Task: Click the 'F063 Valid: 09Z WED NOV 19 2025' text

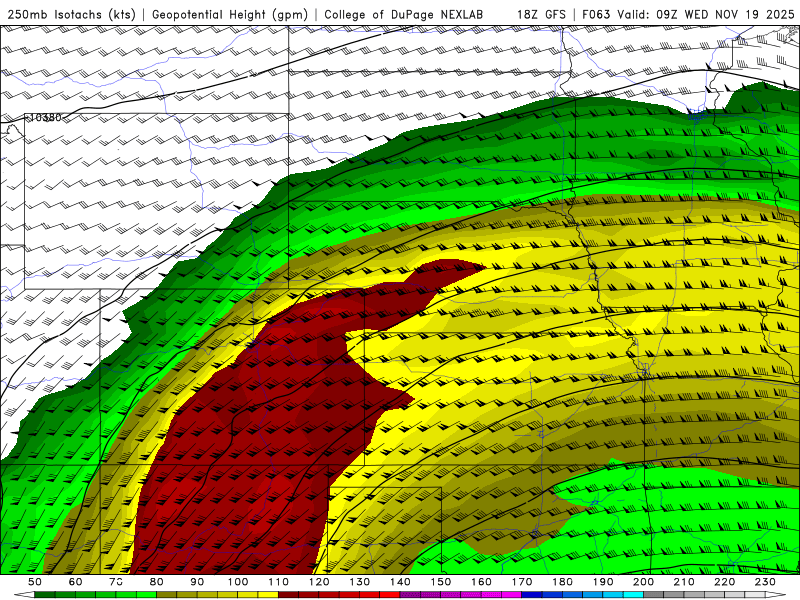Action: [x=688, y=14]
